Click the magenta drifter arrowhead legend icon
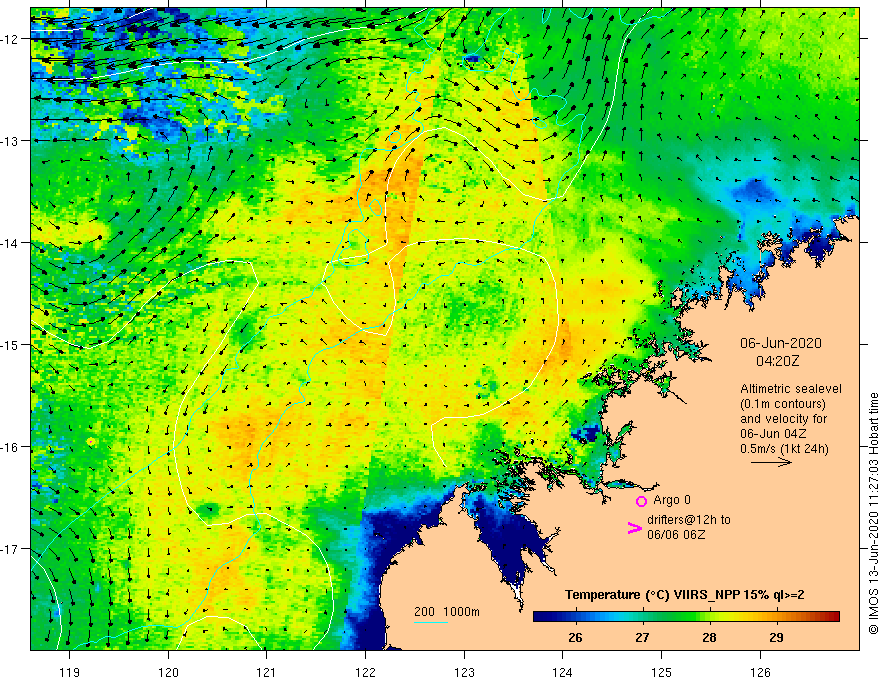The height and width of the screenshot is (680, 880). tap(634, 527)
